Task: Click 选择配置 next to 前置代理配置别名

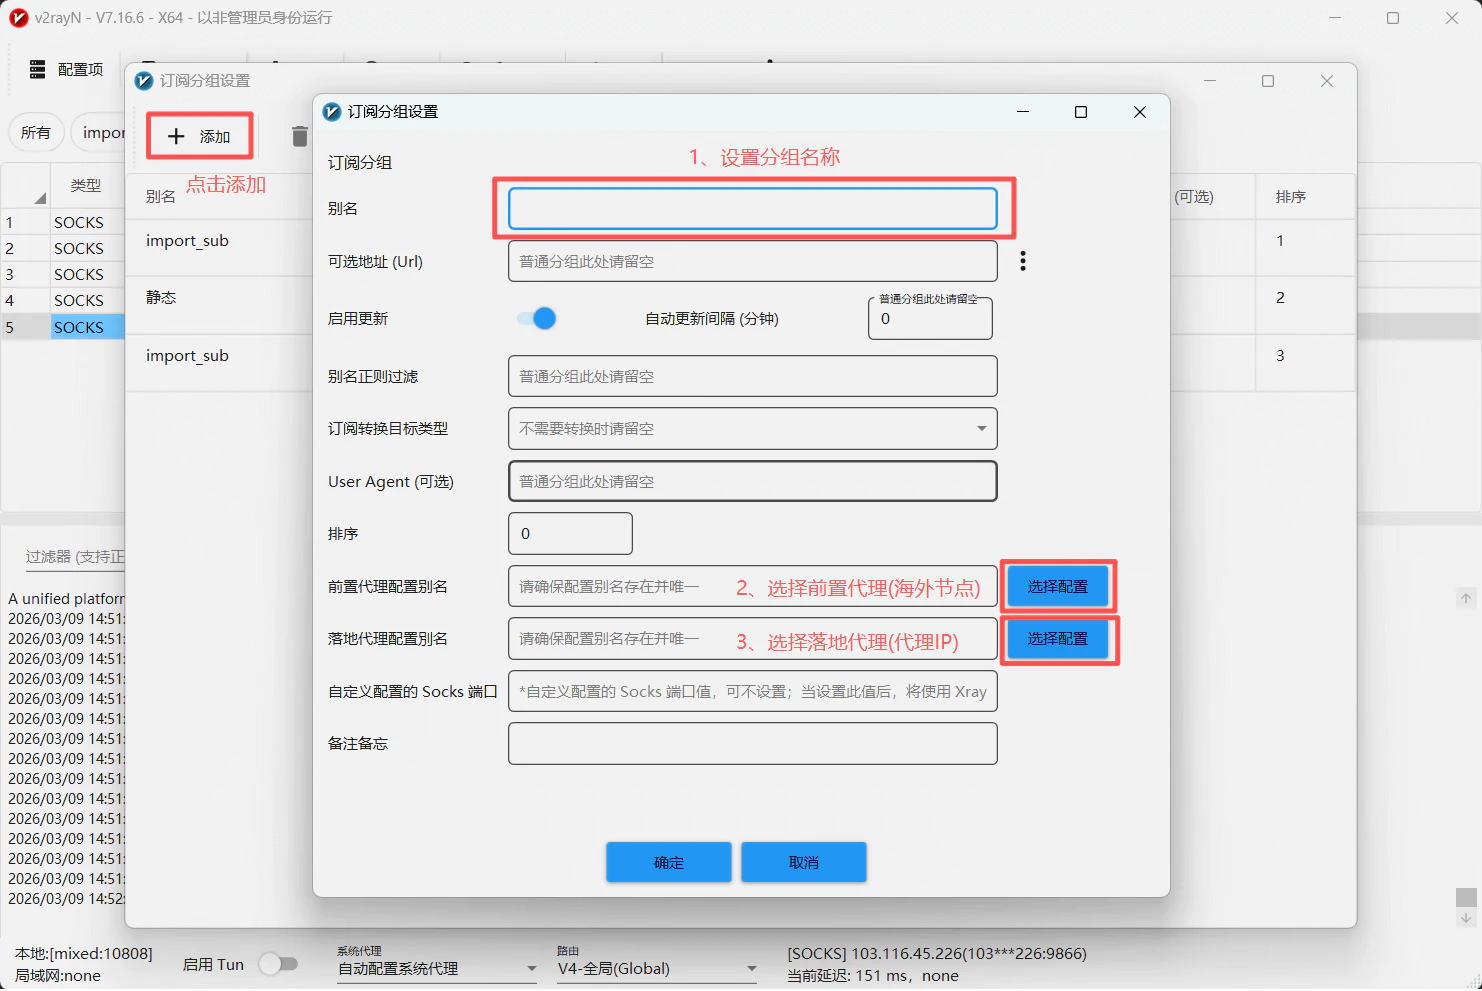Action: [x=1057, y=586]
